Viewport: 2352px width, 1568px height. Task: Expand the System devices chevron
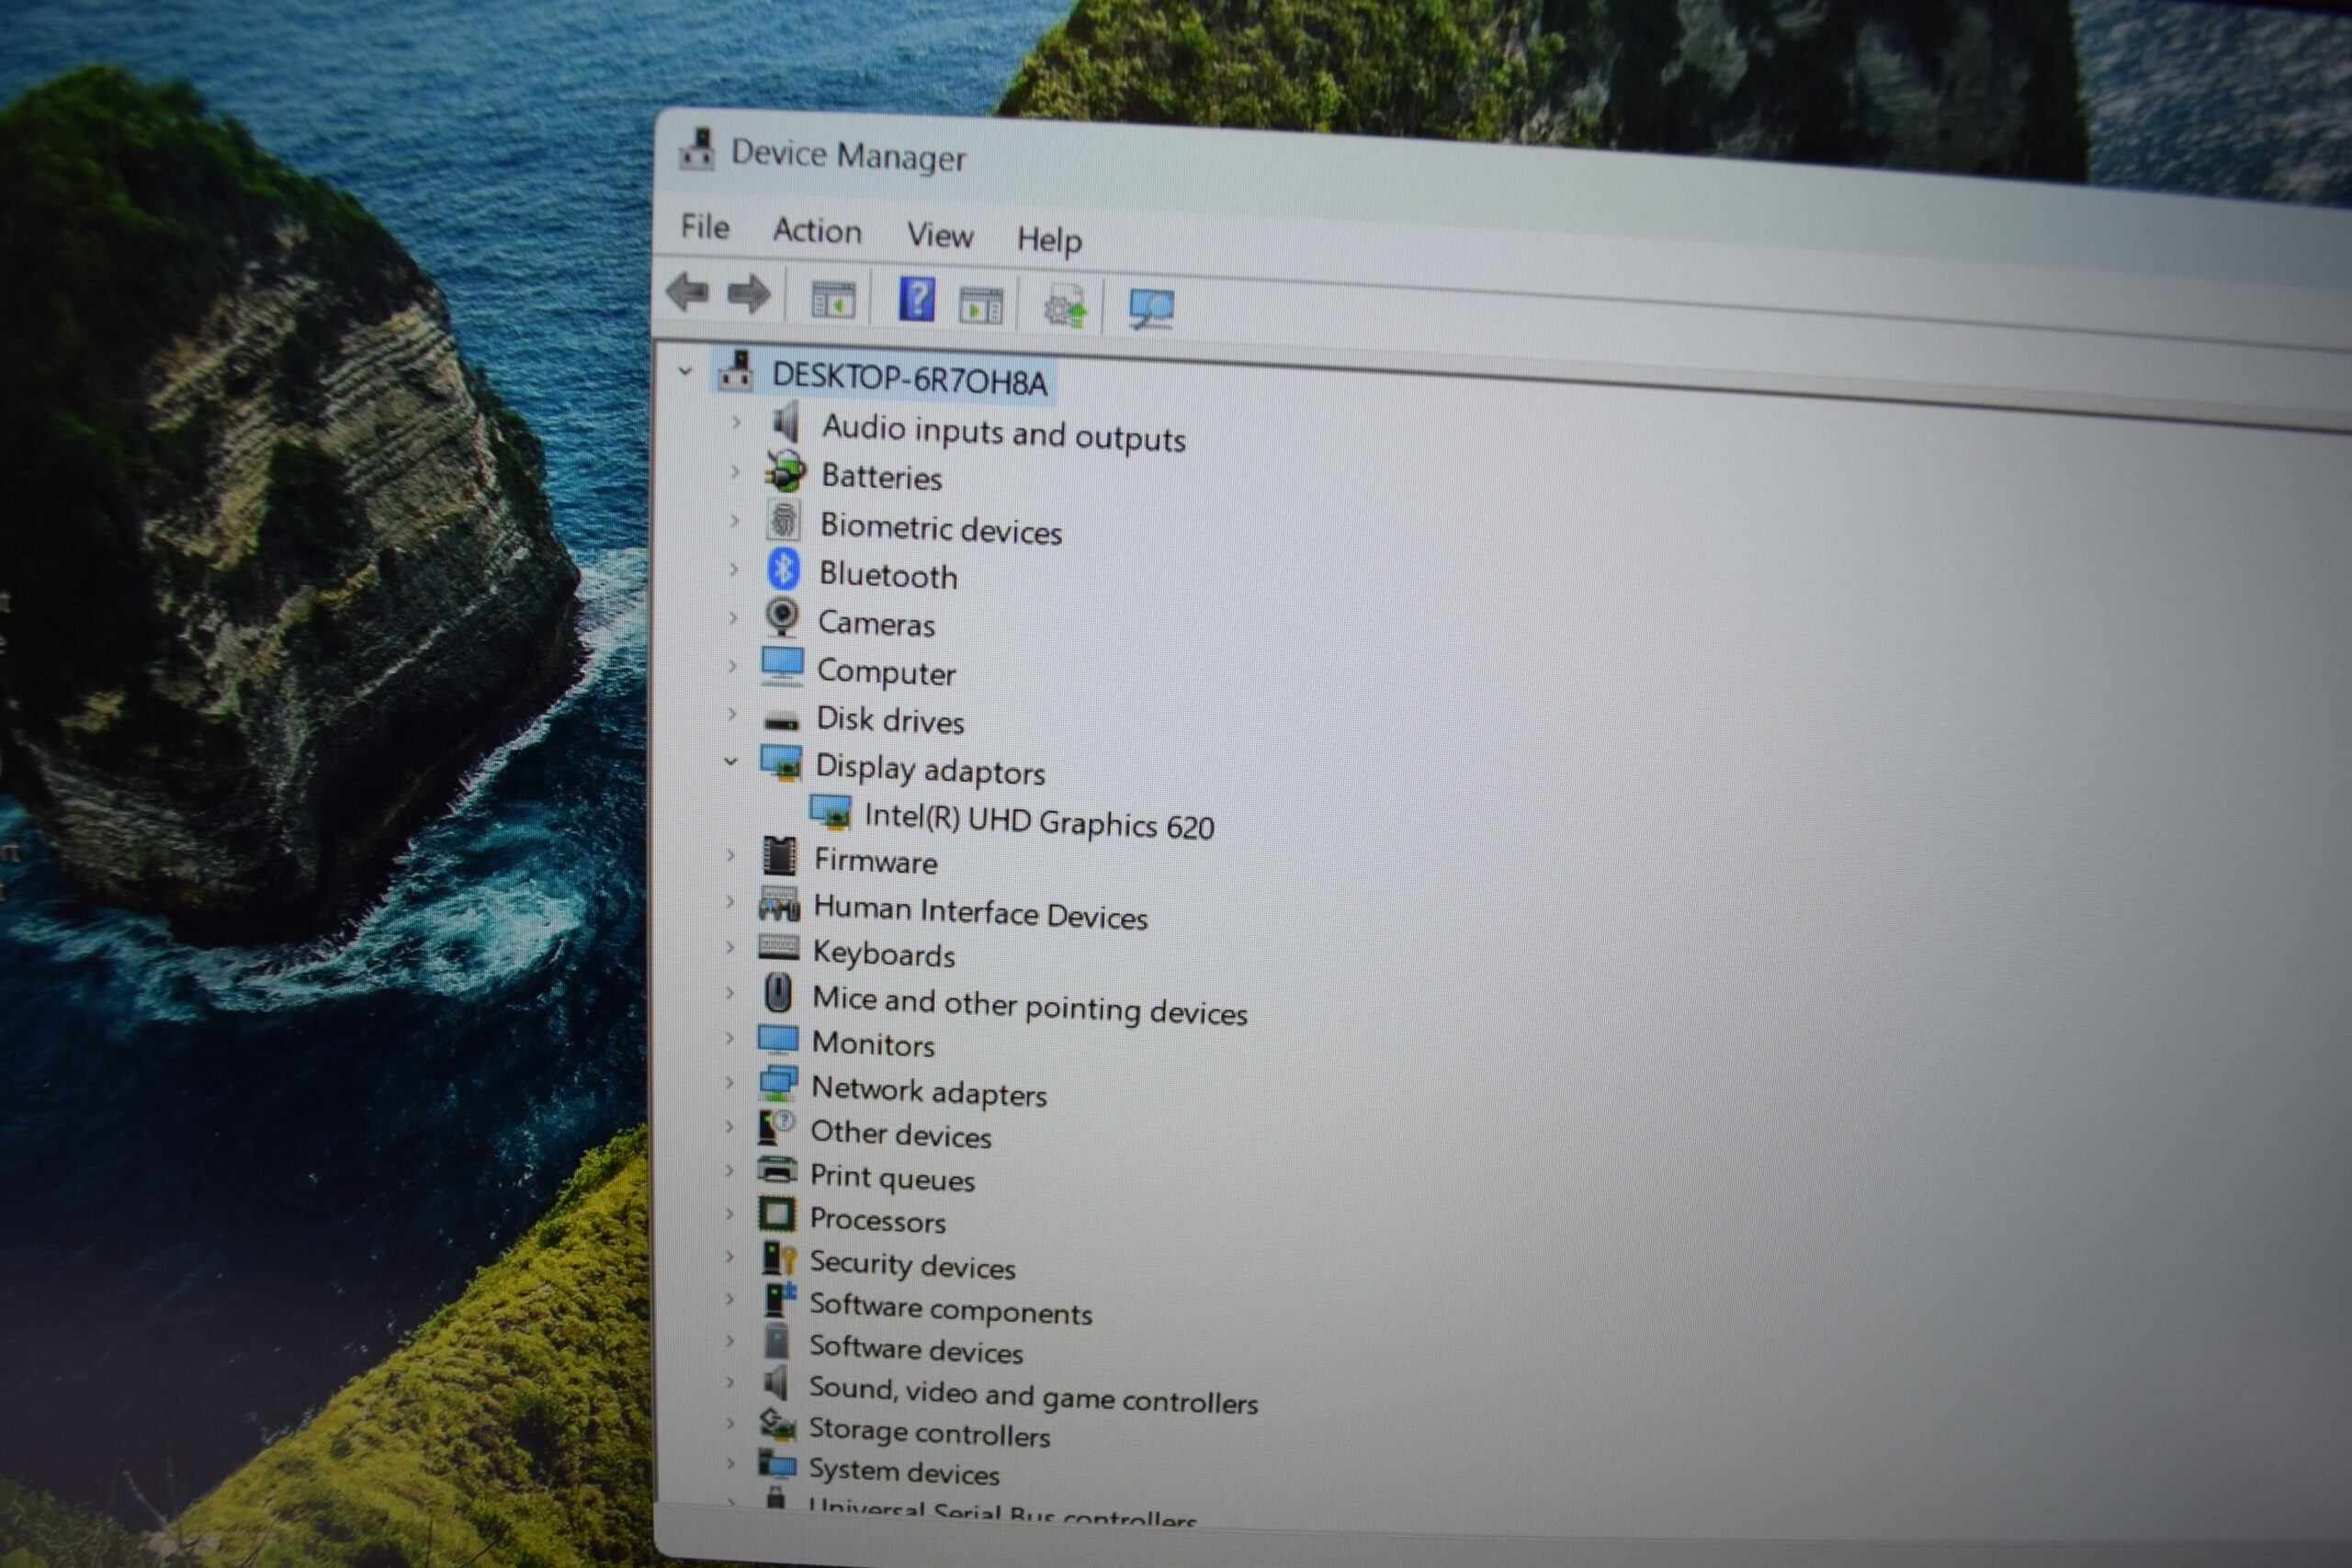point(731,1464)
